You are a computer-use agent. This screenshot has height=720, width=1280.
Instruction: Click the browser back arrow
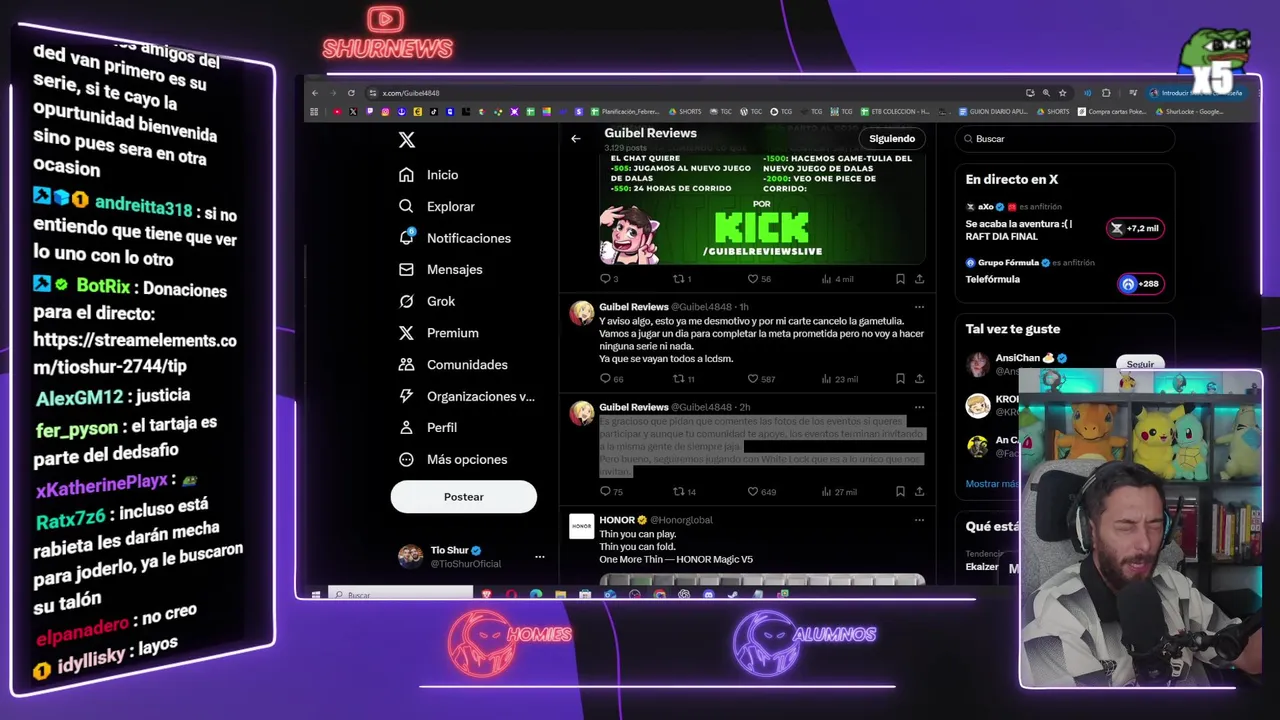315,93
